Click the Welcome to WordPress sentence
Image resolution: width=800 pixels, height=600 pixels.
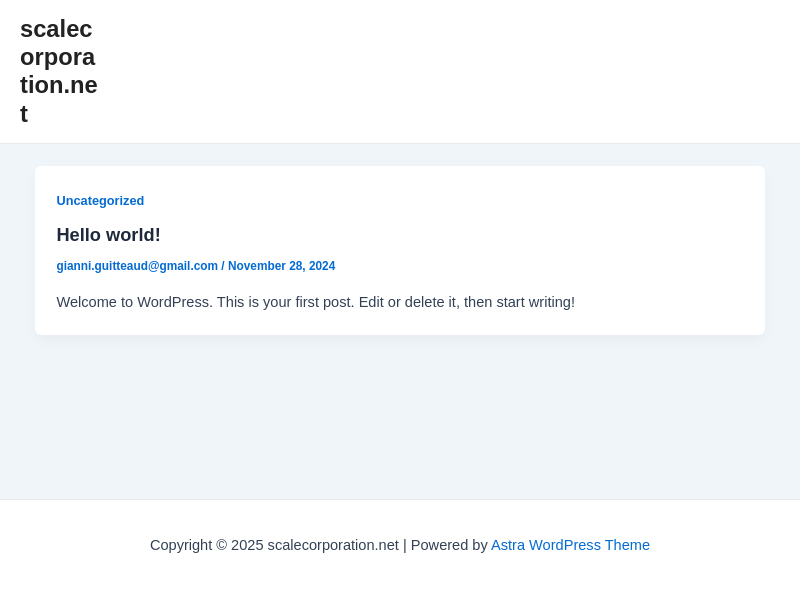tap(134, 302)
